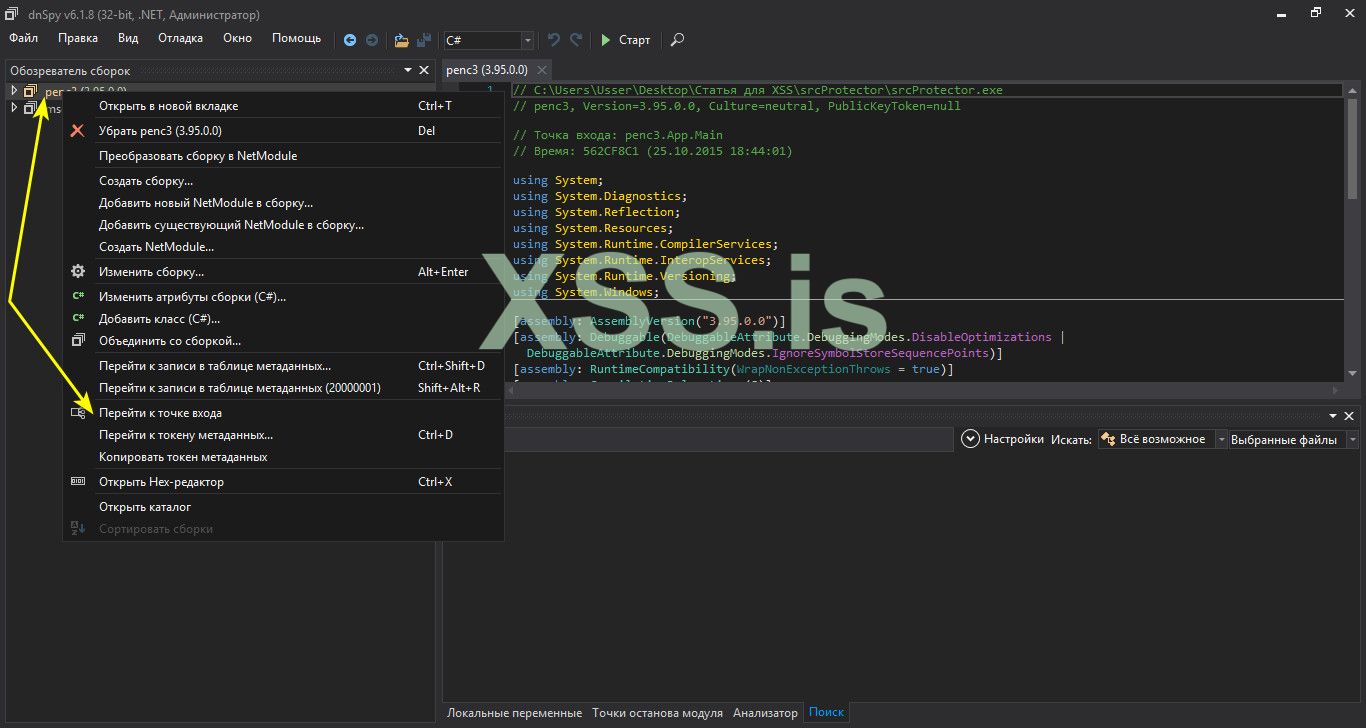The height and width of the screenshot is (728, 1366).
Task: Click the code editor vertical scrollbar
Action: click(1352, 150)
